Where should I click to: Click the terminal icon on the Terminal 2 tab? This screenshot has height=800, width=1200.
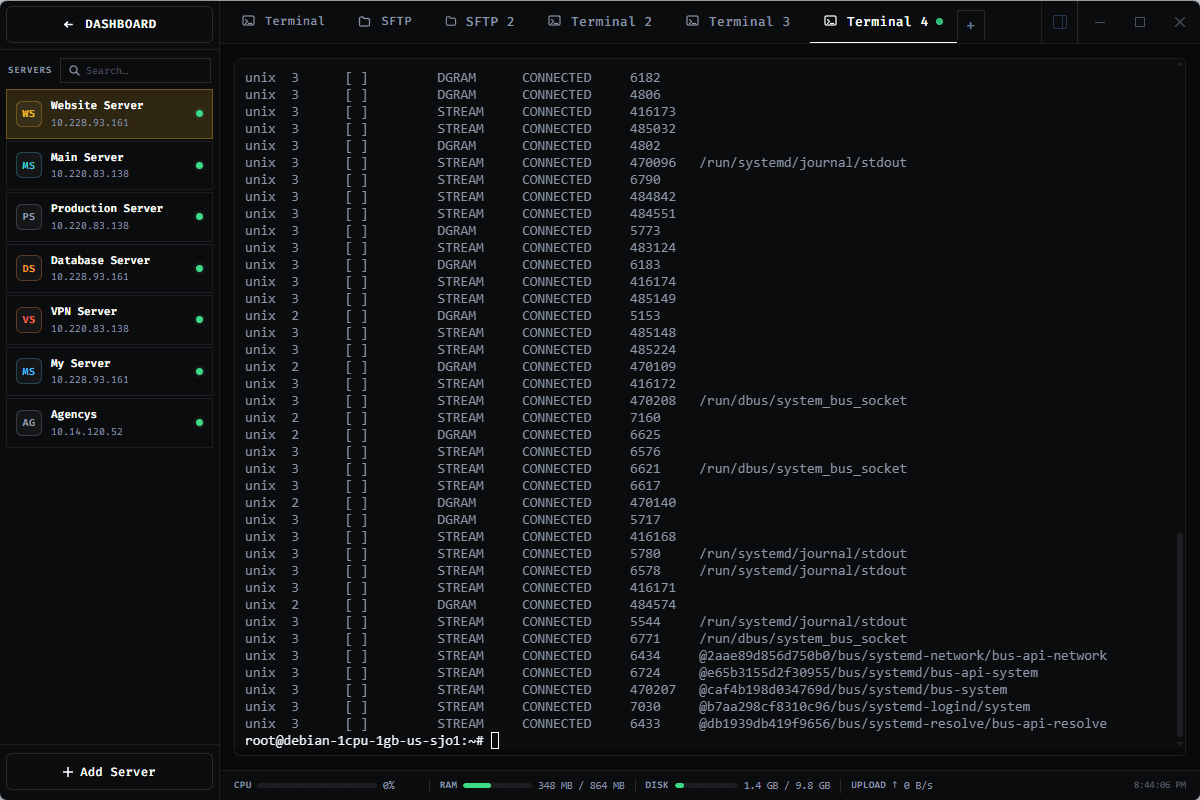(554, 21)
